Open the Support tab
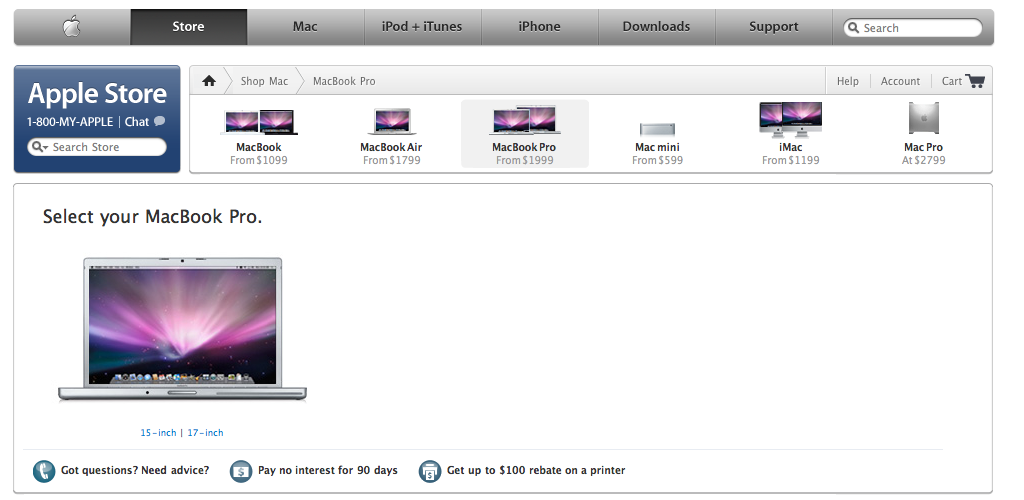This screenshot has height=500, width=1024. click(x=774, y=27)
